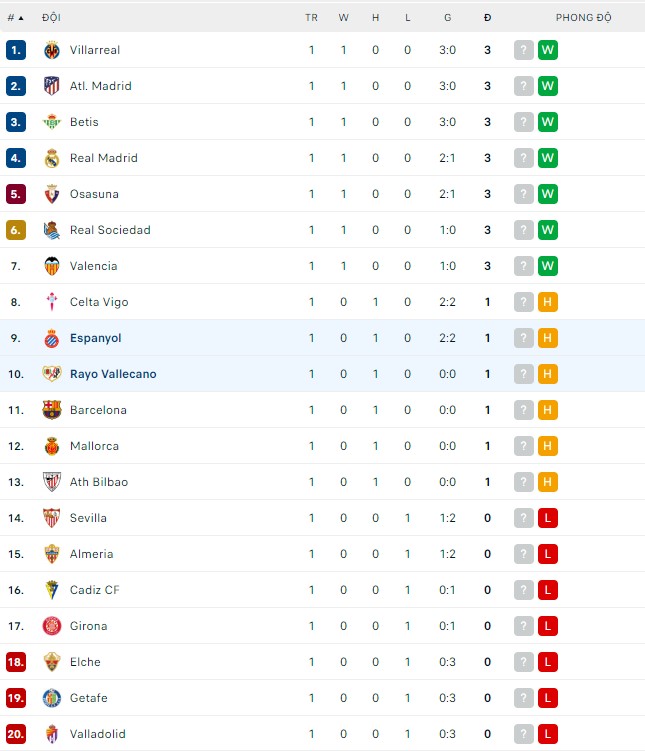Click Villarreal's green W form badge
Image resolution: width=645 pixels, height=751 pixels.
(547, 50)
